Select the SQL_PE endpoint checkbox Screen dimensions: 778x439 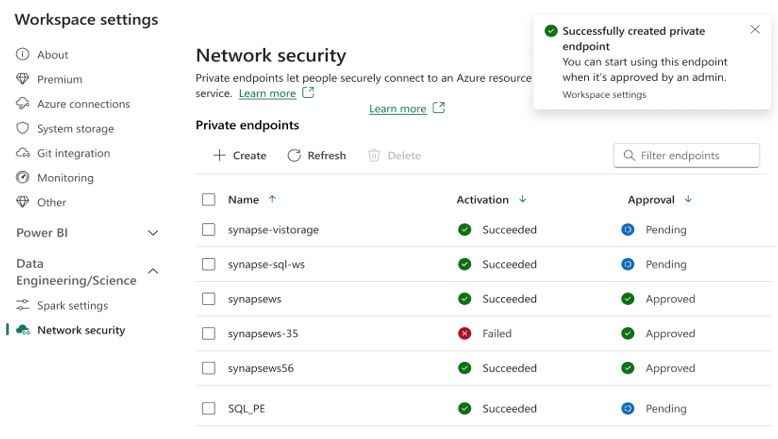click(x=208, y=409)
